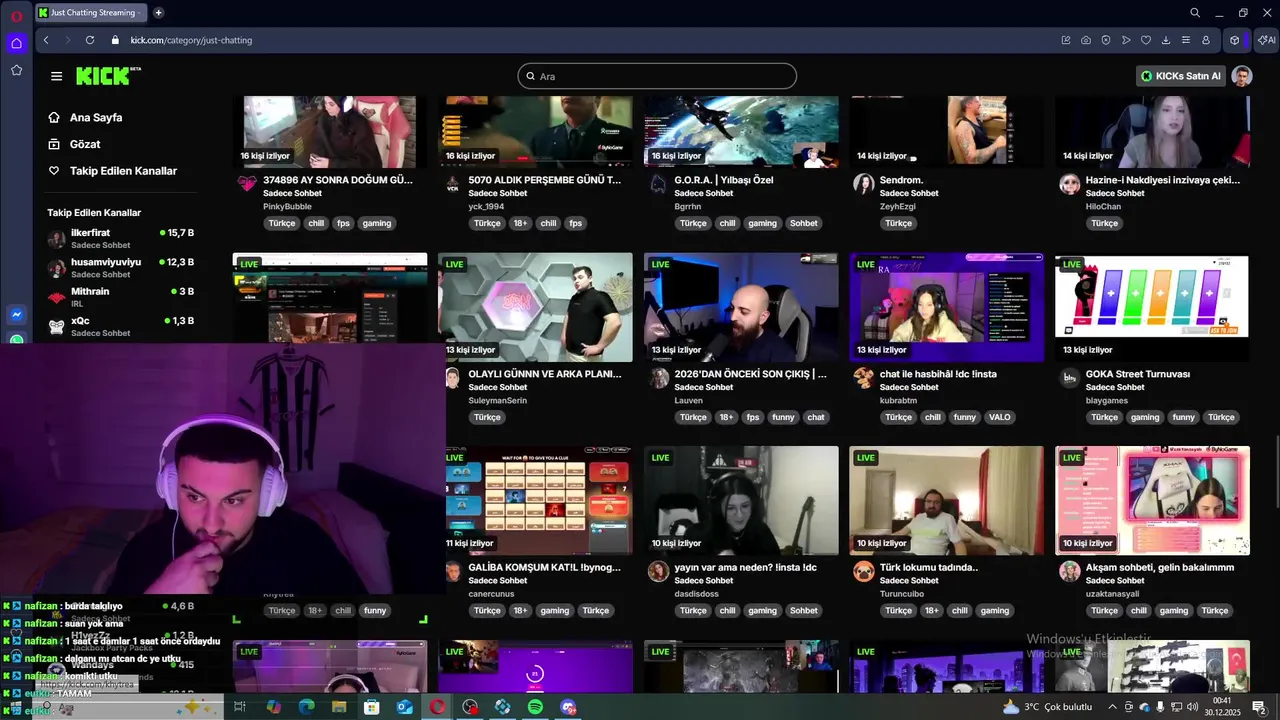Open Opera sidebar home icon
The width and height of the screenshot is (1280, 720).
tap(16, 43)
